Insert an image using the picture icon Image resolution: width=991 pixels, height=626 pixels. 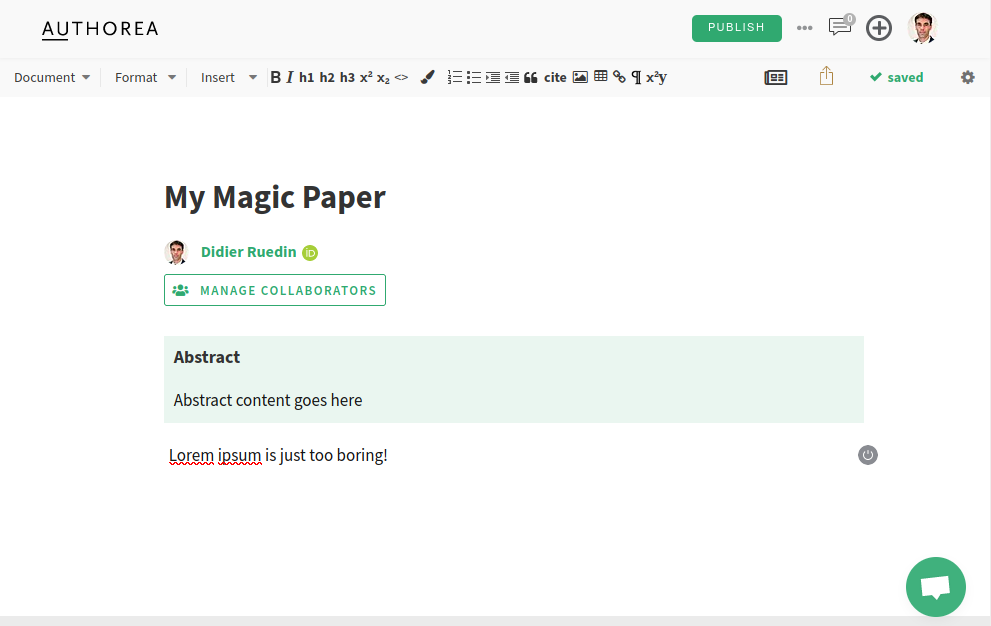pos(580,77)
